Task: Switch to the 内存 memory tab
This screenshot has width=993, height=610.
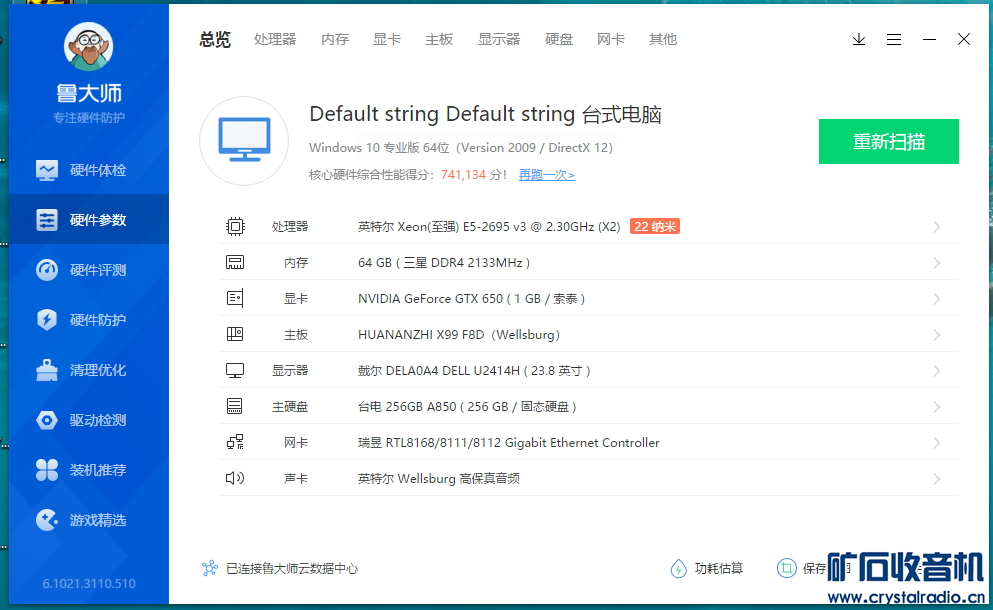Action: (x=335, y=40)
